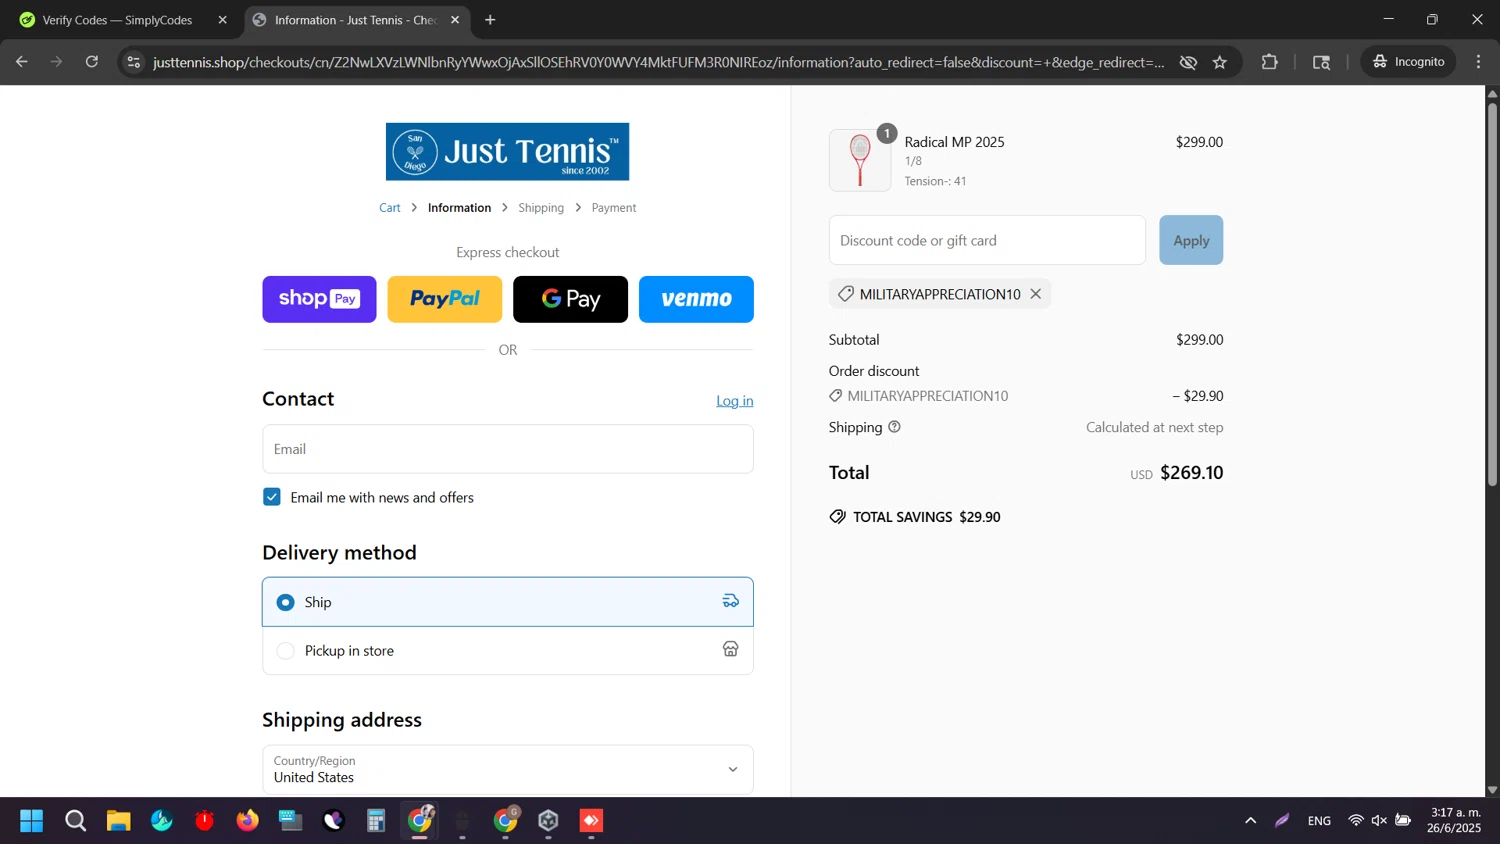
Task: Close the Verify Codes SimplyCodes tab
Action: pyautogui.click(x=222, y=20)
